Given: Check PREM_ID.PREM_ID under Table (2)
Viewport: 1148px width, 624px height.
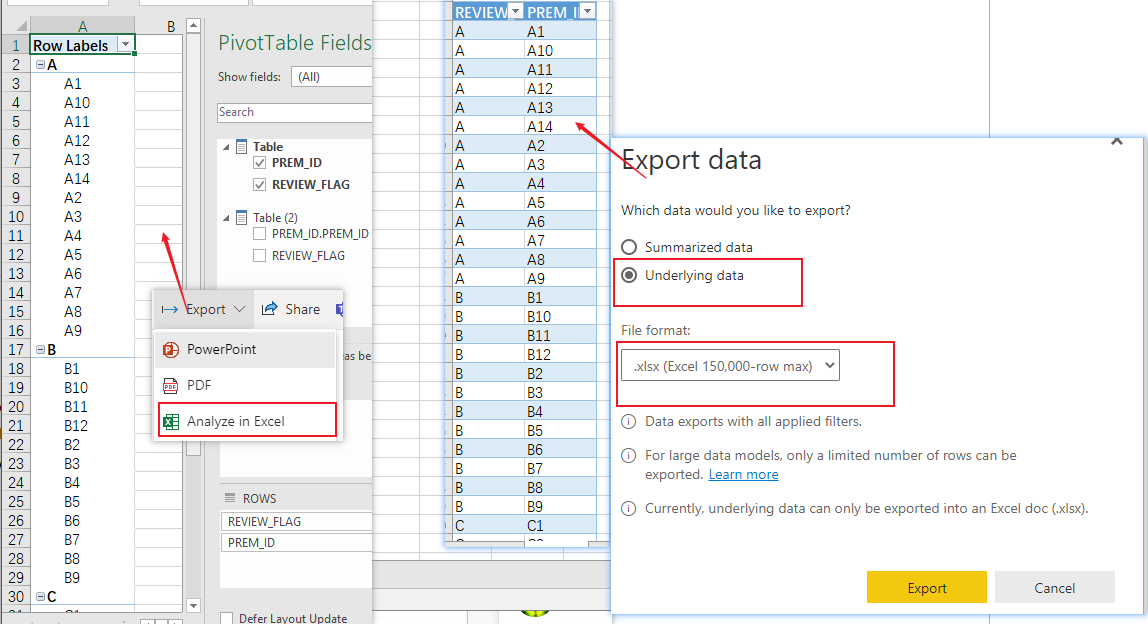Looking at the screenshot, I should (x=259, y=234).
